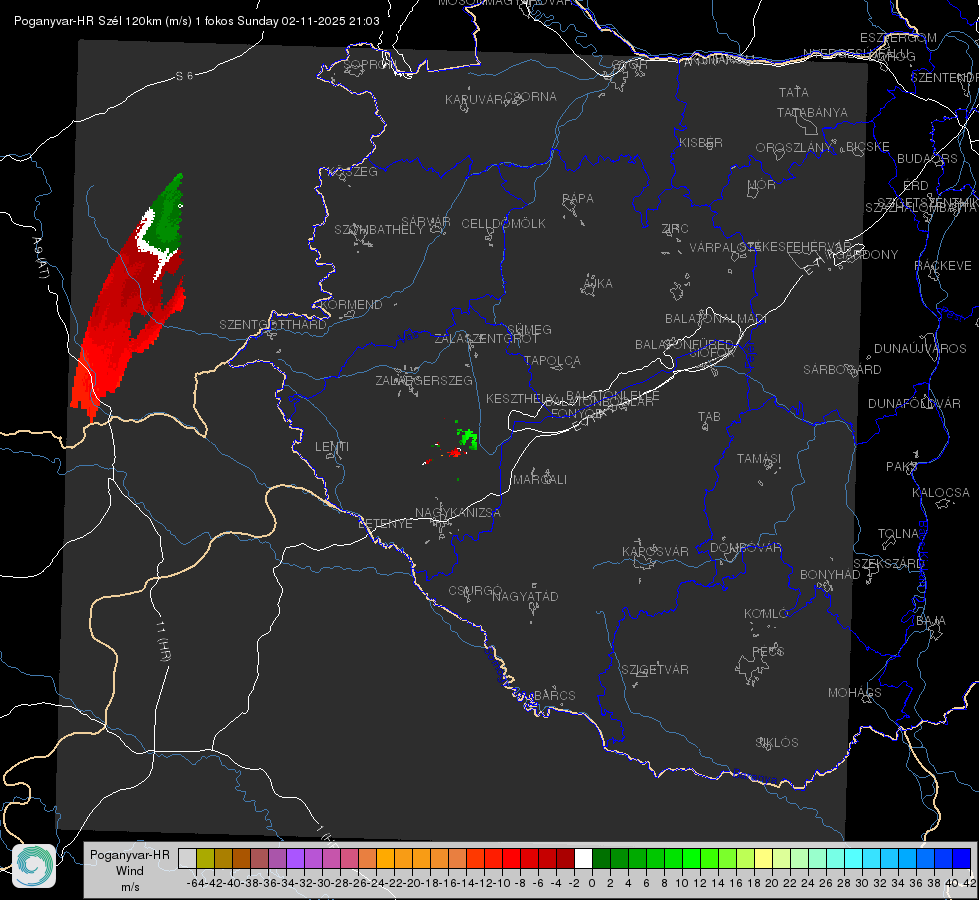Image resolution: width=979 pixels, height=900 pixels.
Task: Click the '11 (HR)' road label
Action: pyautogui.click(x=163, y=641)
